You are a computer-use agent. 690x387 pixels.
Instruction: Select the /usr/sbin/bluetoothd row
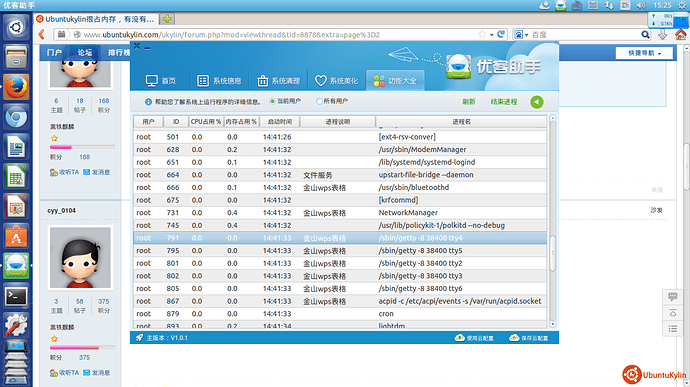[x=340, y=188]
